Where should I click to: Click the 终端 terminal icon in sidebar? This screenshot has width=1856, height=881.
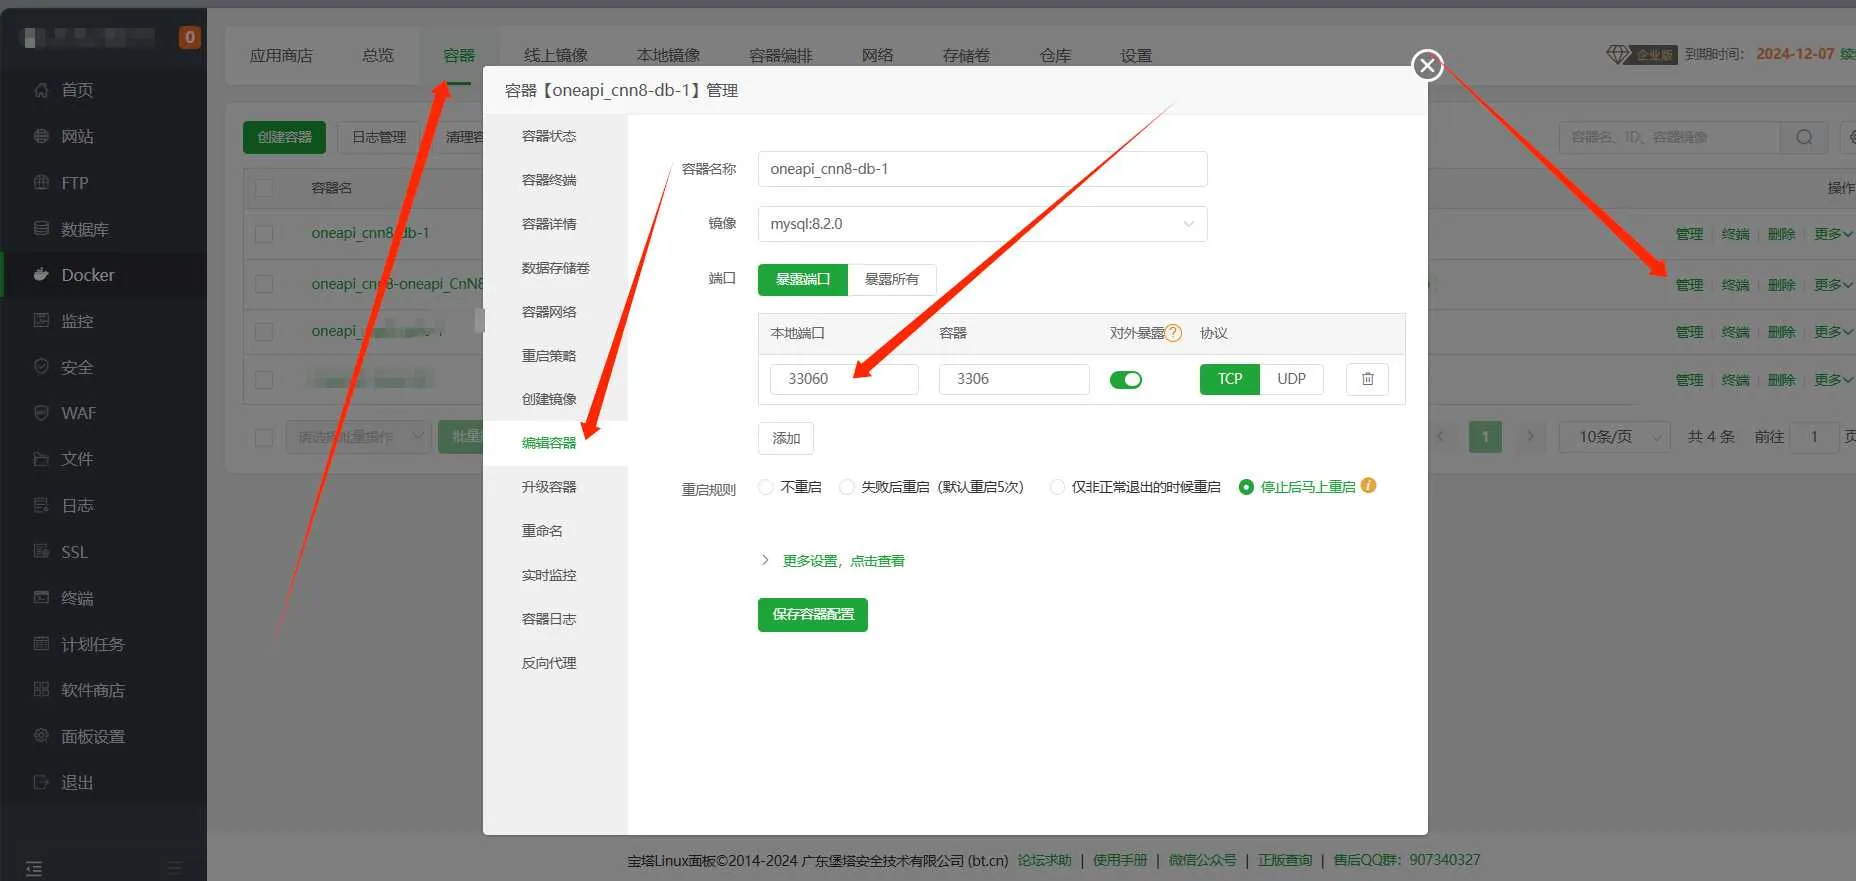pyautogui.click(x=41, y=598)
